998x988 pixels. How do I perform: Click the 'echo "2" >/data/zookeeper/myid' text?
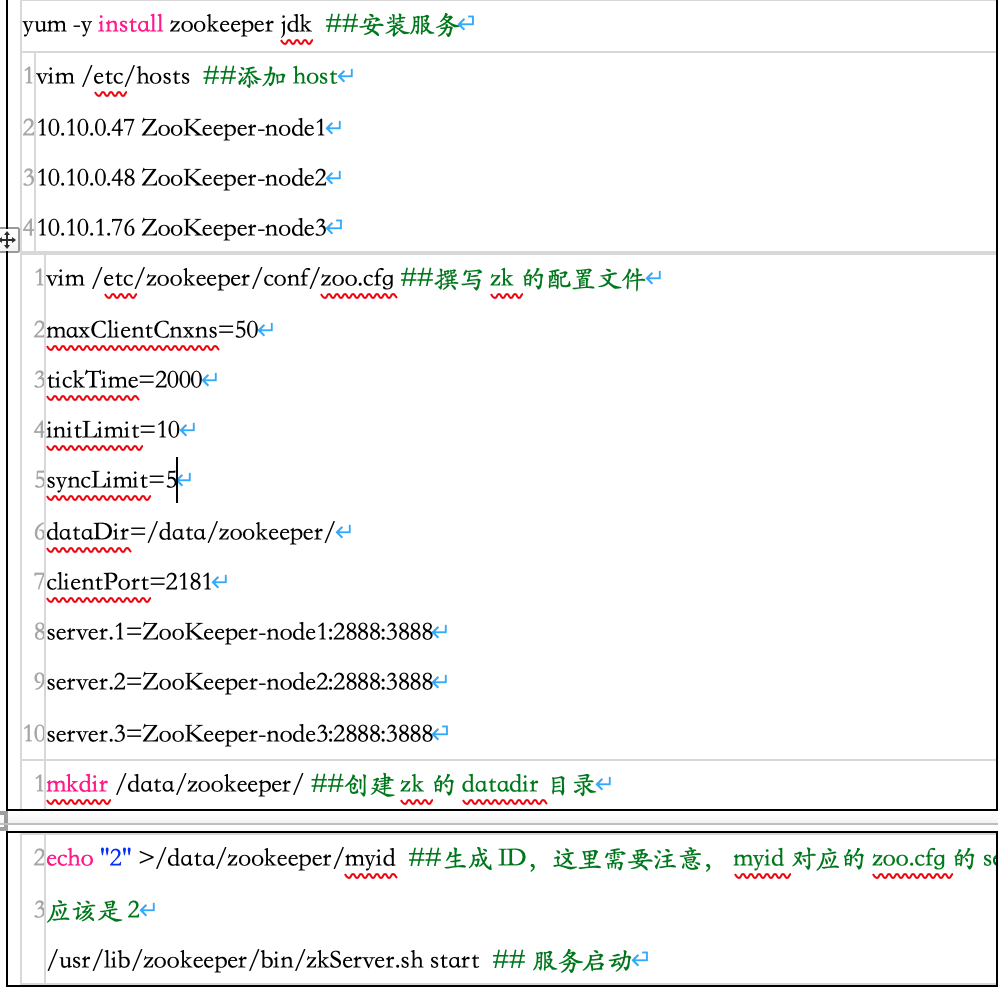pos(221,858)
